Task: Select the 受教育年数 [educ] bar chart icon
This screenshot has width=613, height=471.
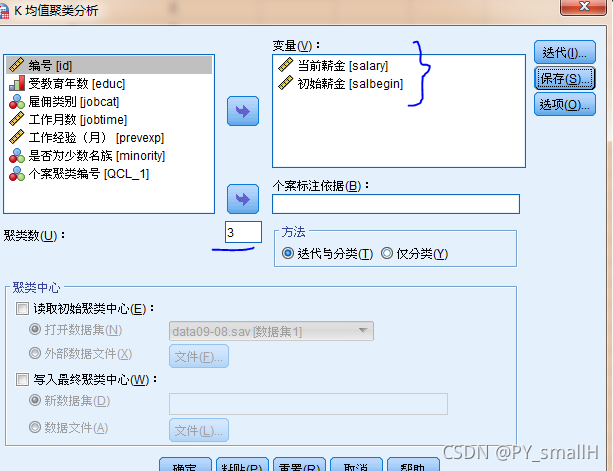Action: click(17, 83)
